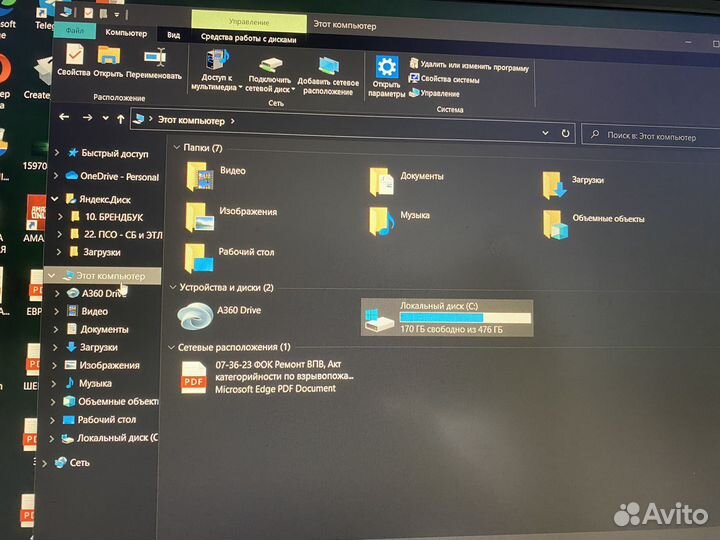Open the Файл menu tab
The height and width of the screenshot is (540, 720).
coord(75,31)
